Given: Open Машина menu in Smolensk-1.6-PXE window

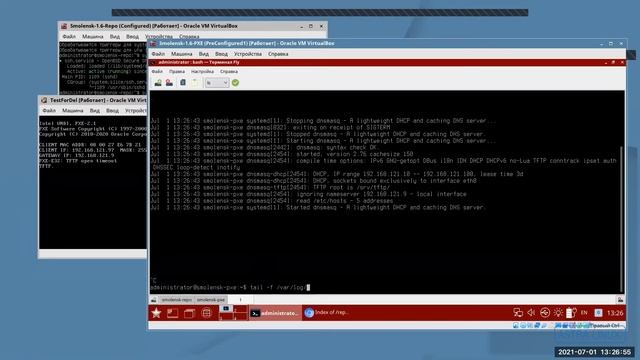Looking at the screenshot, I should tap(182, 54).
